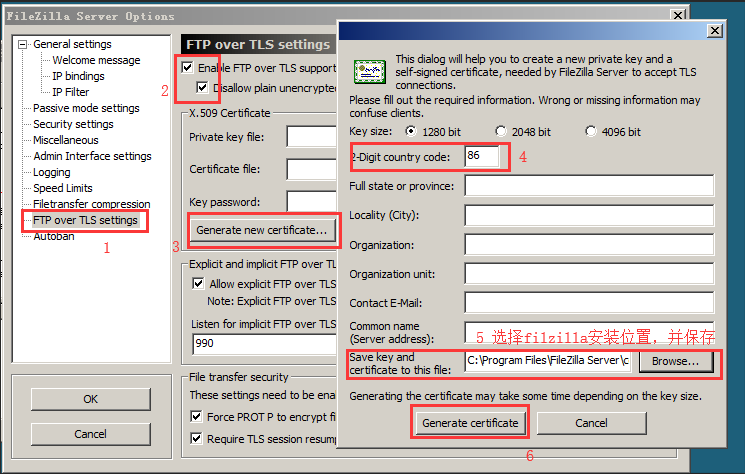Click the Locality (City) field
Screen dimensions: 745x474
pos(589,215)
